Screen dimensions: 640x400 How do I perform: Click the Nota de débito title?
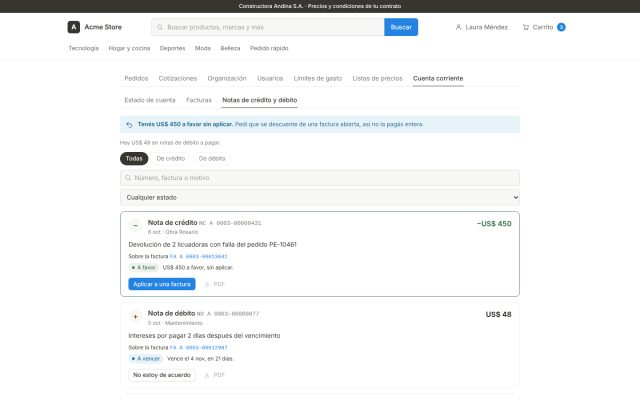pos(171,313)
